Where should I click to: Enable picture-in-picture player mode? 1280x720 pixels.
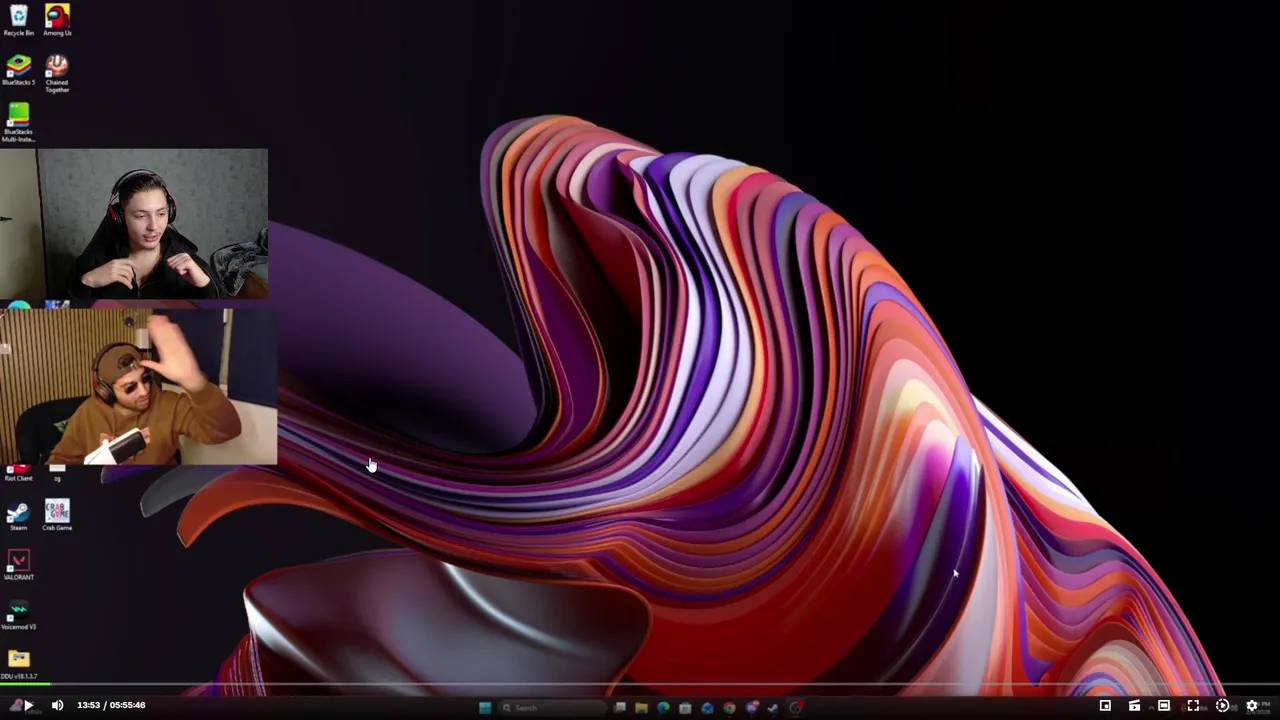tap(1105, 705)
